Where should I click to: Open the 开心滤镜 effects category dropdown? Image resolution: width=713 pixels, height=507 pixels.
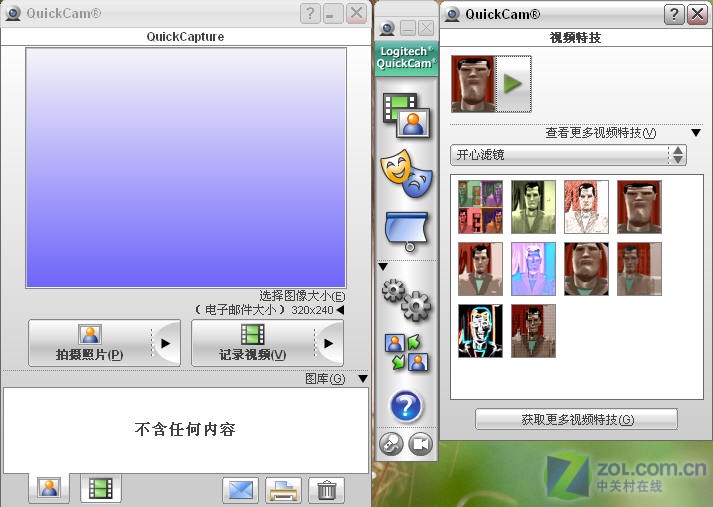pyautogui.click(x=568, y=155)
